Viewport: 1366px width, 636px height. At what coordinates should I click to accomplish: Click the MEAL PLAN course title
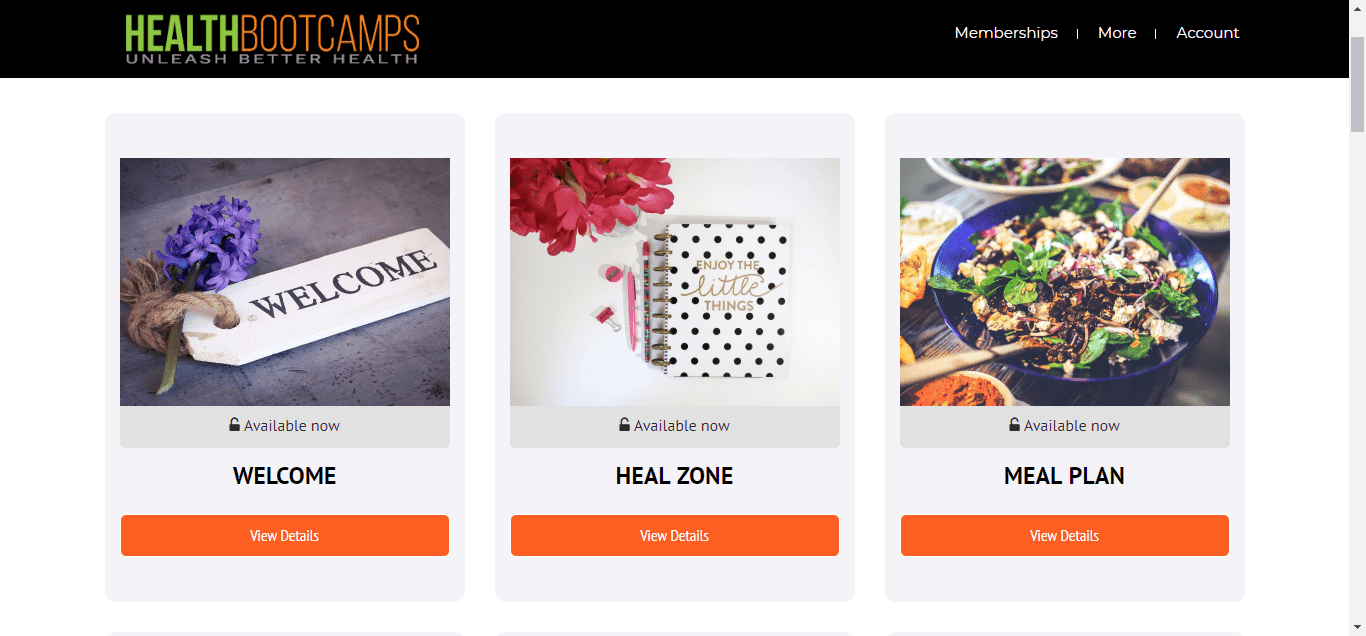pos(1065,476)
